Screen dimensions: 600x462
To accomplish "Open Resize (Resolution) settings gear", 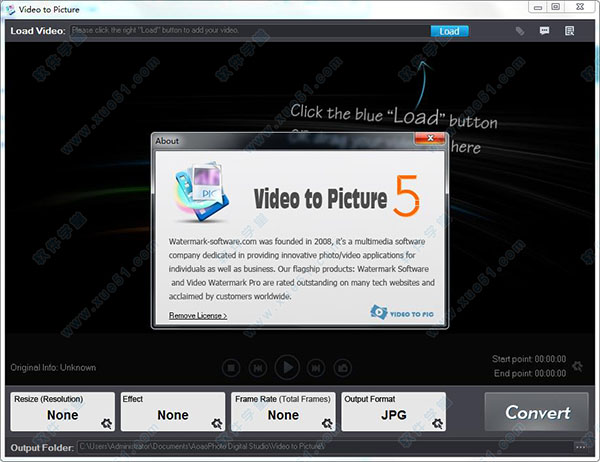I will tap(106, 423).
